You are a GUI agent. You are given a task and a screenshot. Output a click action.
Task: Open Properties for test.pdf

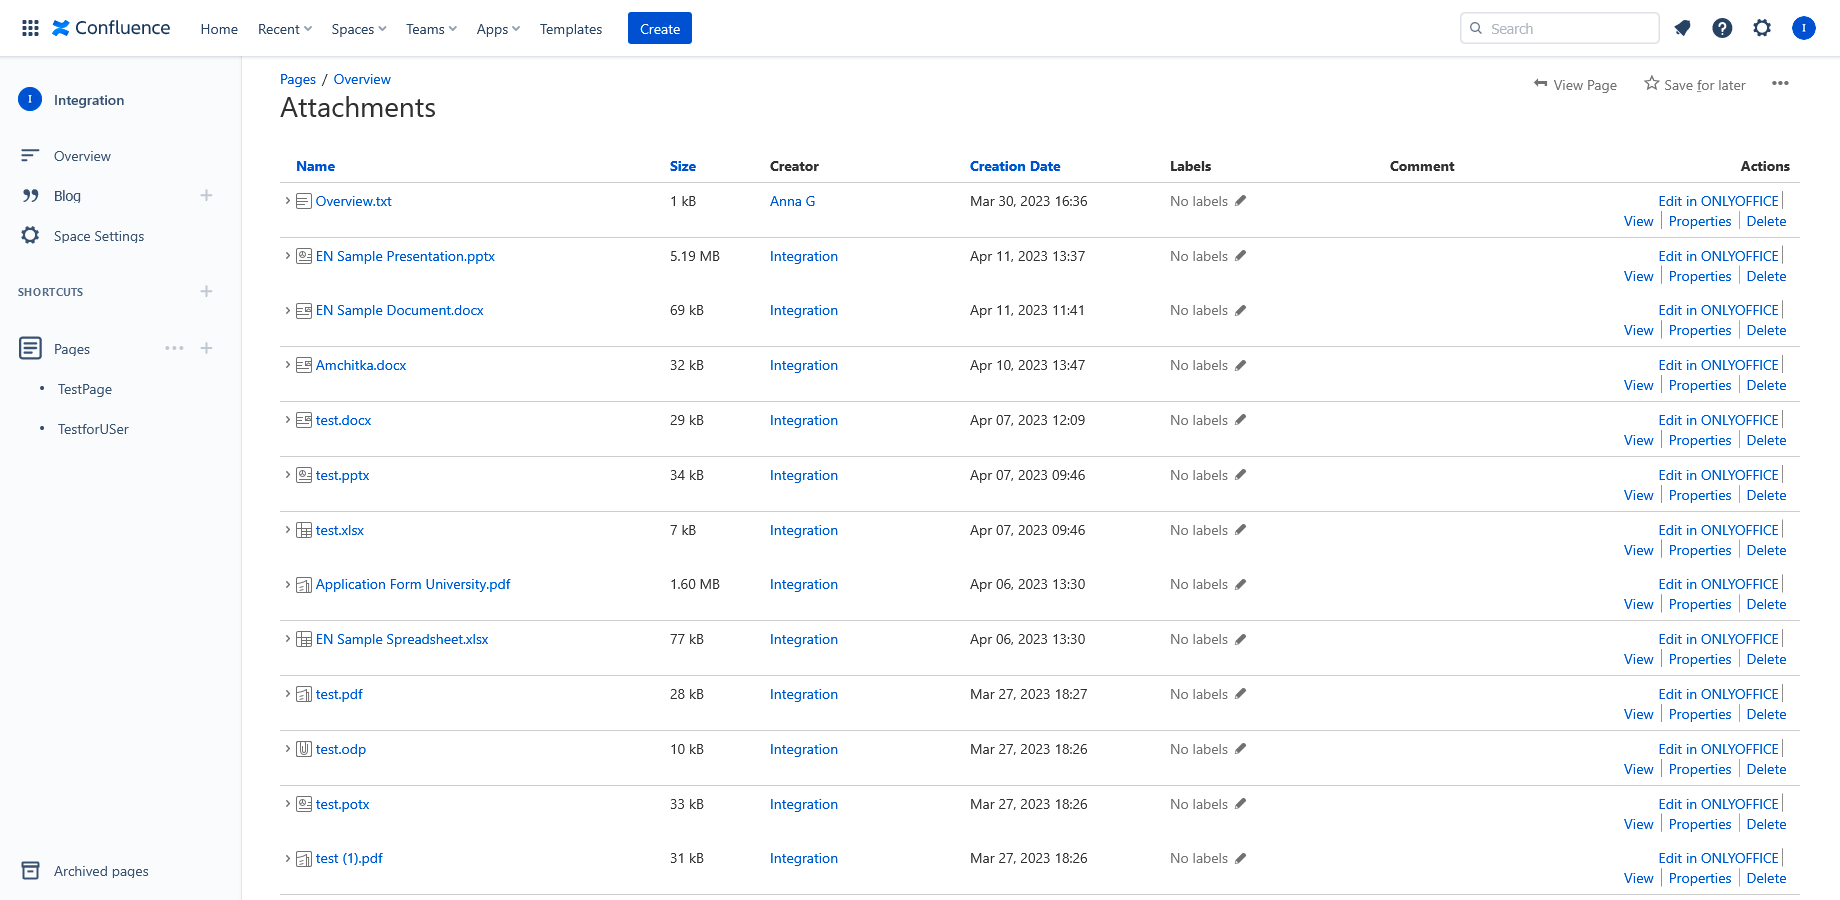tap(1700, 714)
